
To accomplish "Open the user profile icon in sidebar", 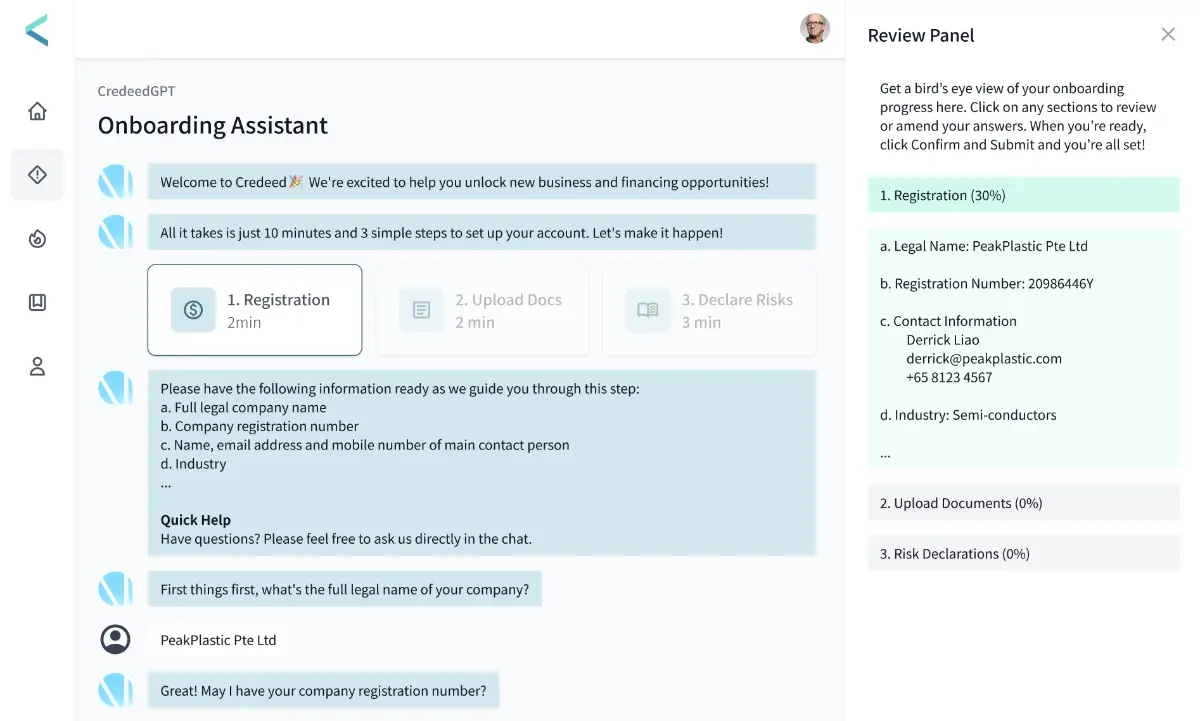I will pyautogui.click(x=37, y=366).
